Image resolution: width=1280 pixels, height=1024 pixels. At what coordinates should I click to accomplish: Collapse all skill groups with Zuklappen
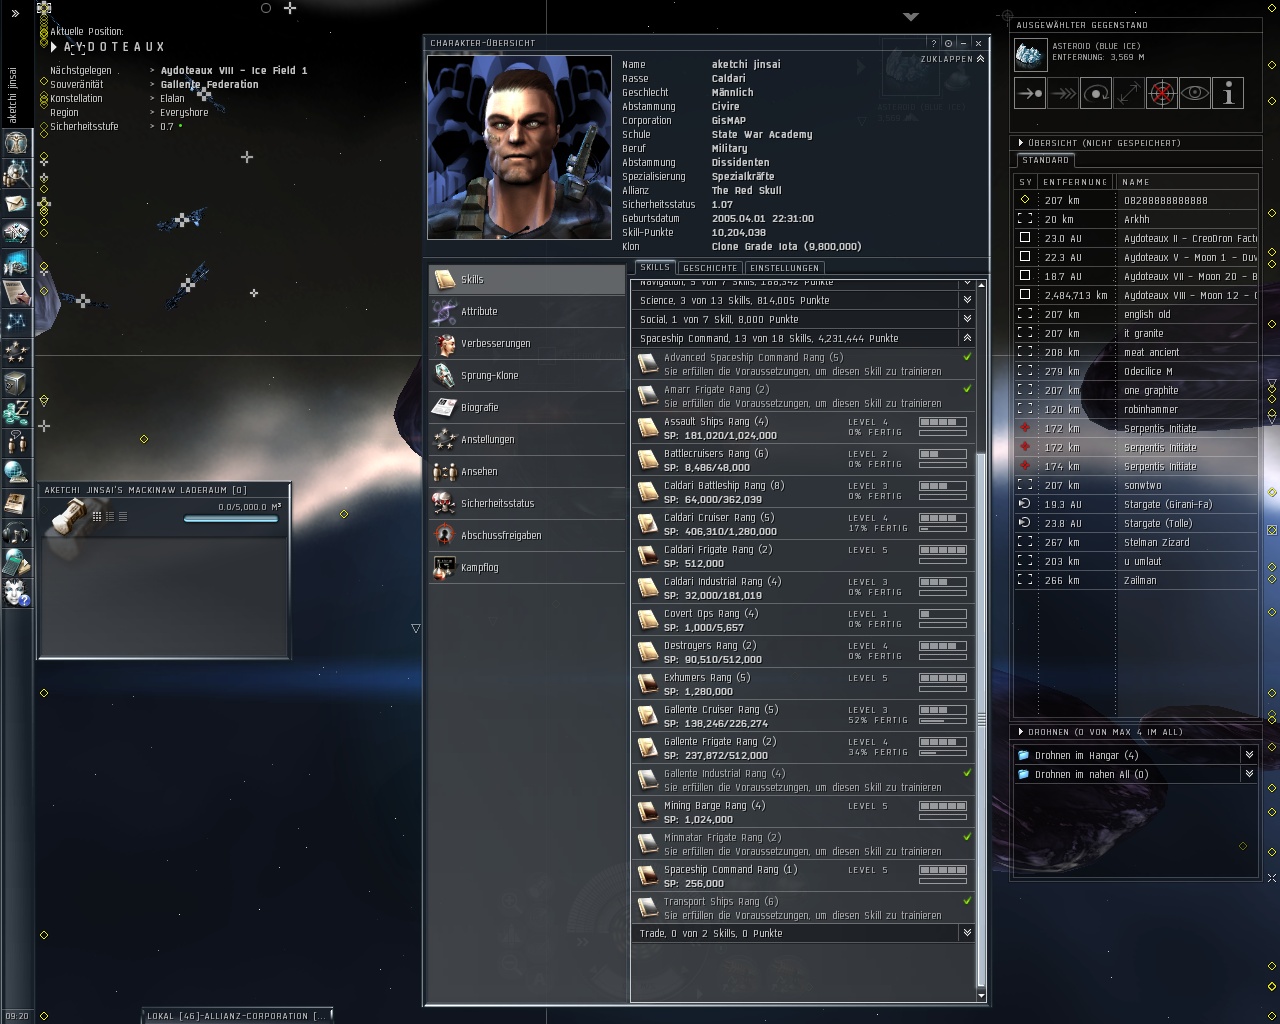(952, 59)
